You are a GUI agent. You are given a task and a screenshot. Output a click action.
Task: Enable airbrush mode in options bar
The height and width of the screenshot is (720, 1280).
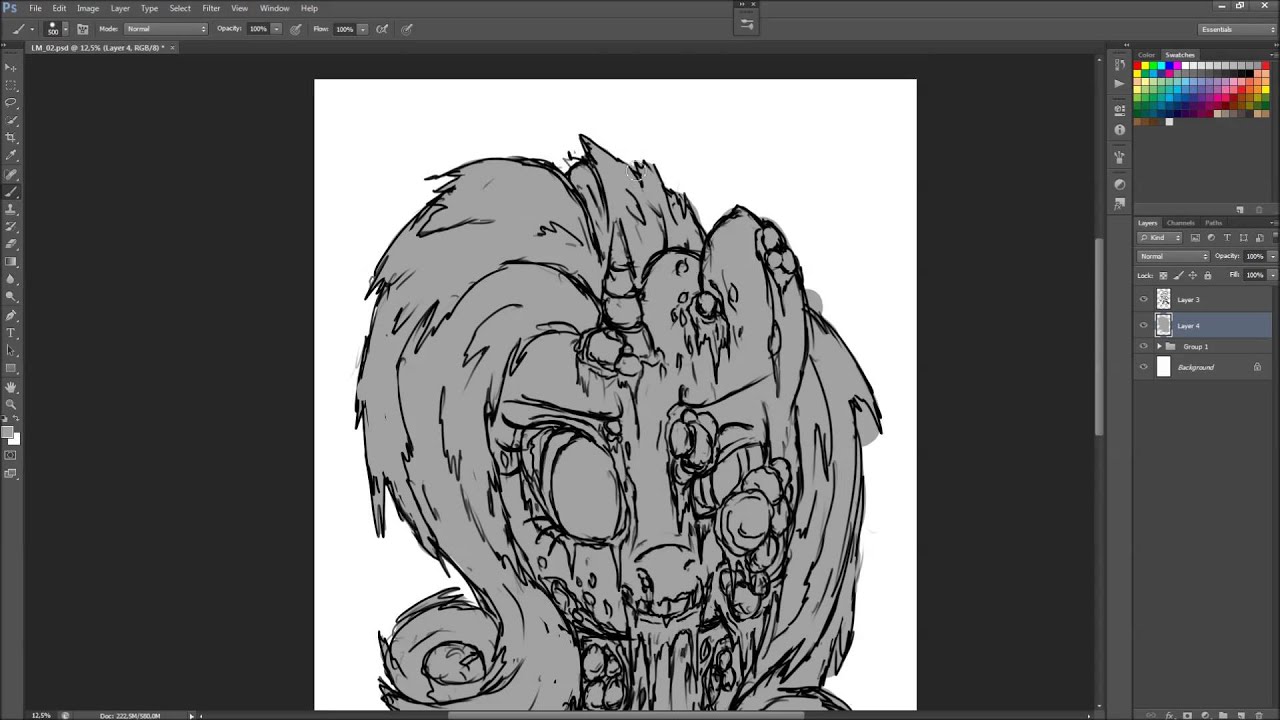pyautogui.click(x=382, y=29)
